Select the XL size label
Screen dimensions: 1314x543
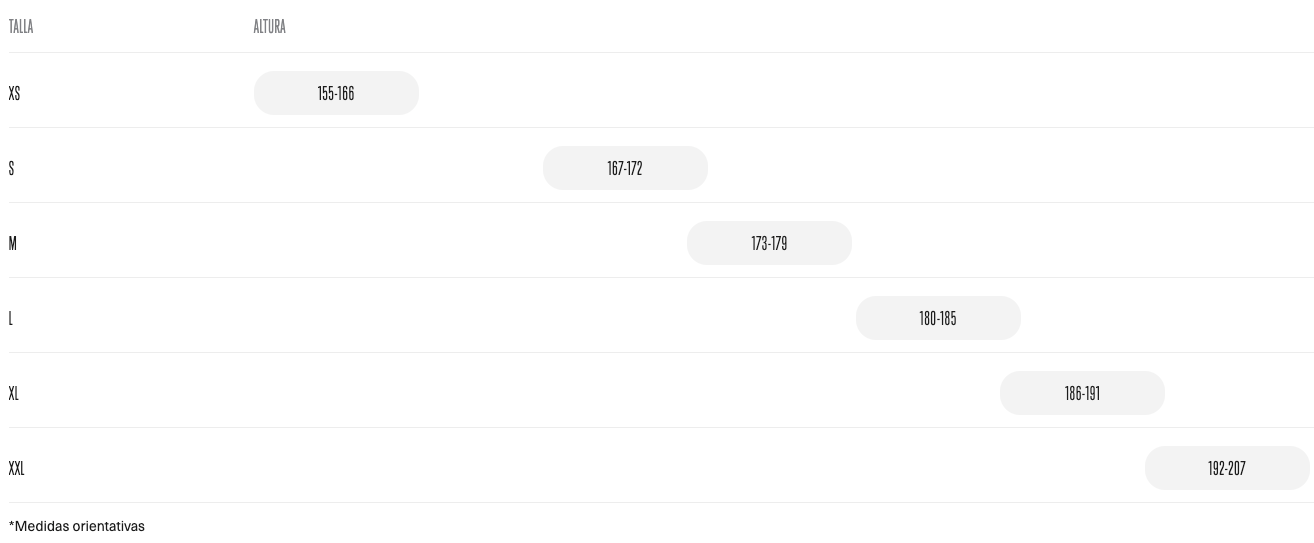click(x=14, y=393)
